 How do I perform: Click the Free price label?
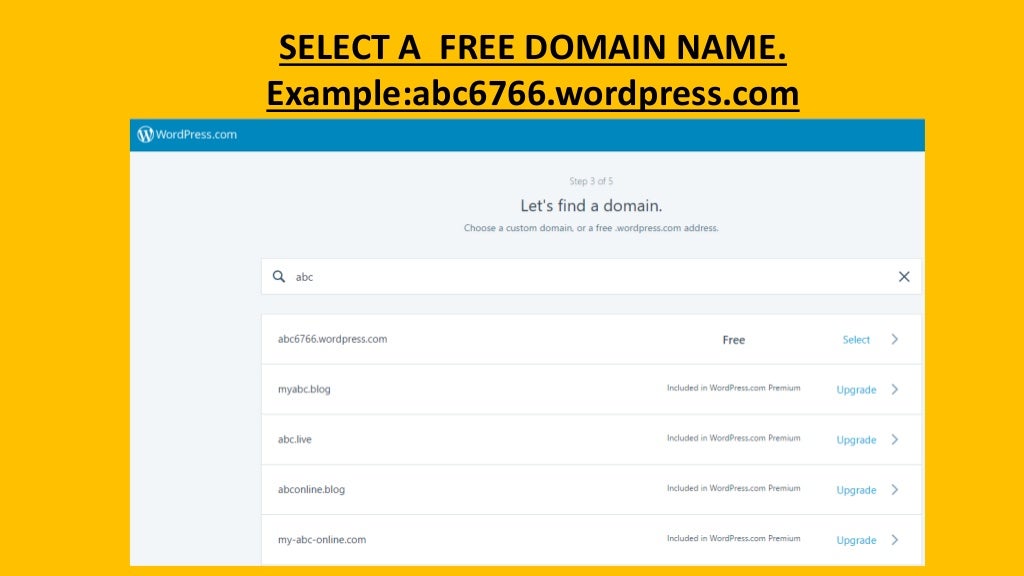tap(733, 340)
